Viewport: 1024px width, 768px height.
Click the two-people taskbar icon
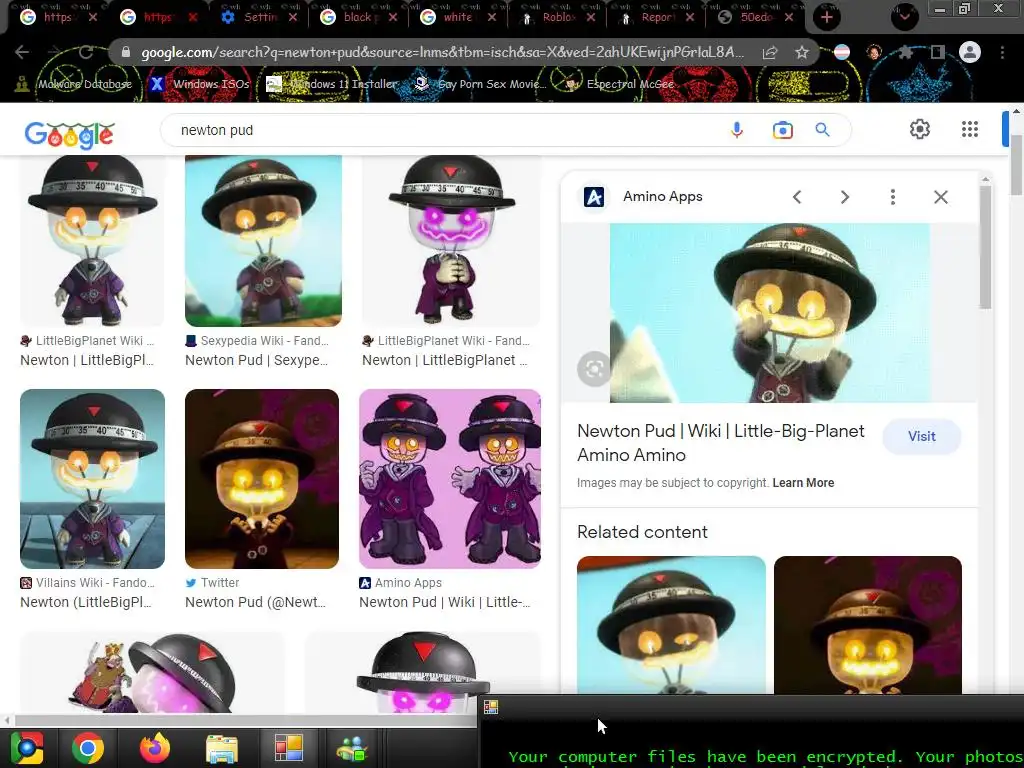353,748
